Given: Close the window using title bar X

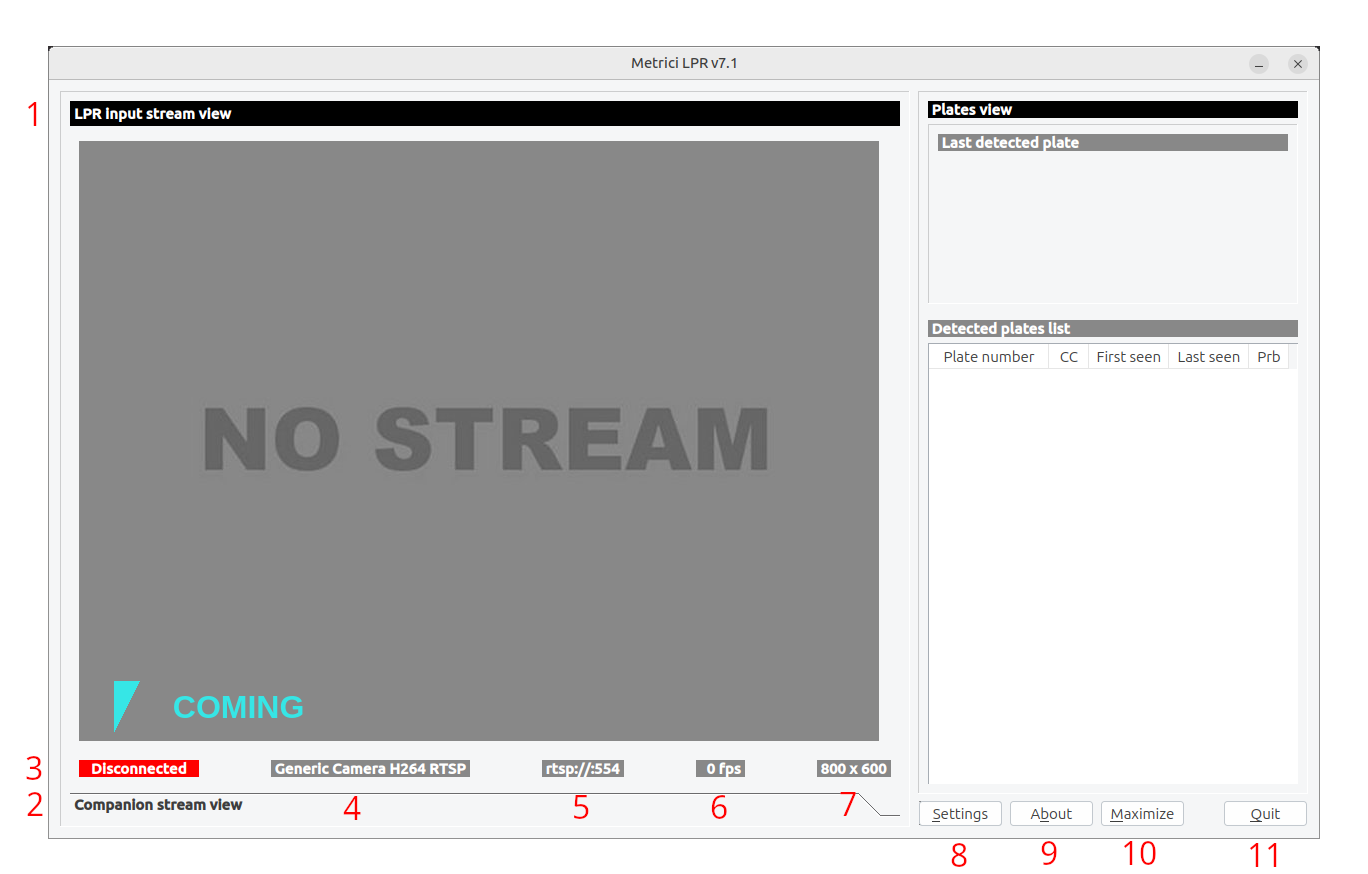Looking at the screenshot, I should click(1297, 64).
